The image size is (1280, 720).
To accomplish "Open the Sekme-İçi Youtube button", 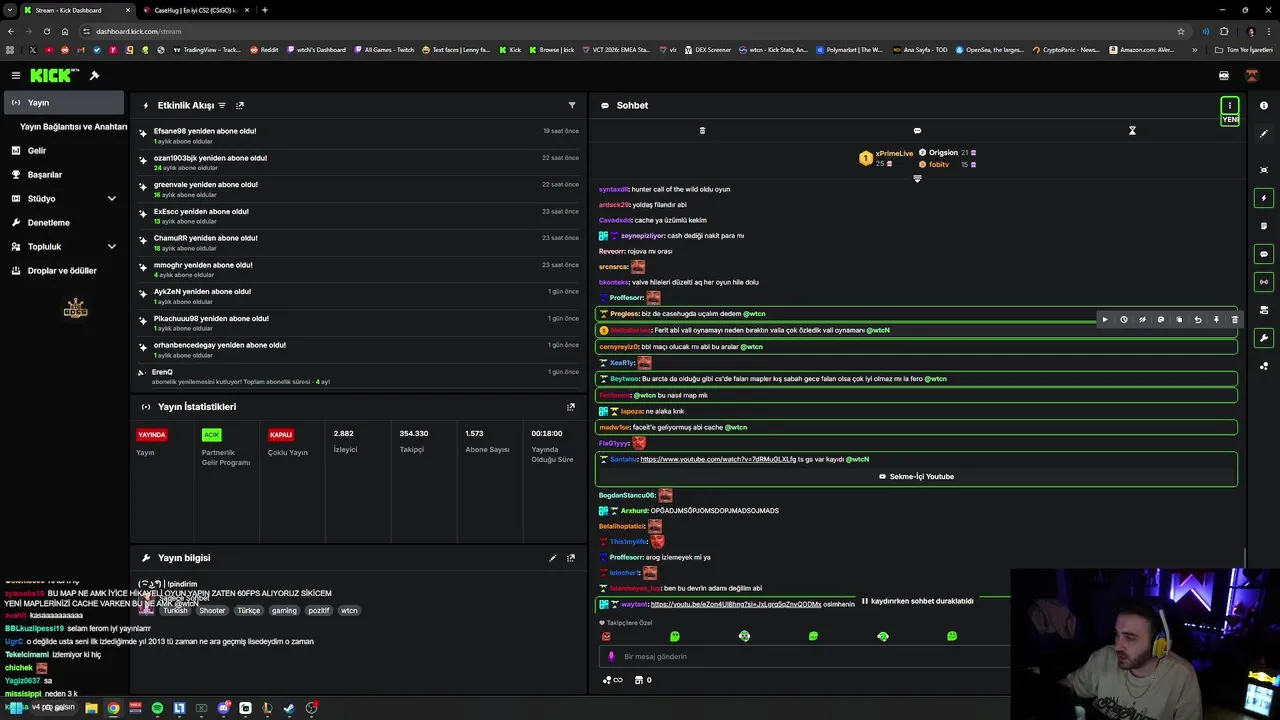I will pos(916,477).
